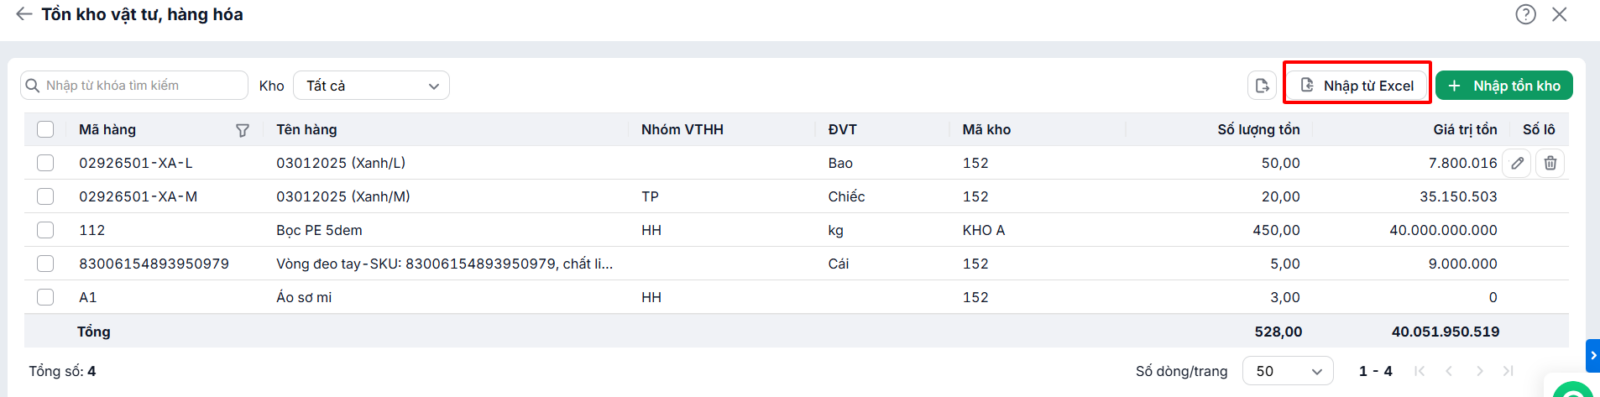Check the row for item code 112
This screenshot has height=397, width=1600.
pyautogui.click(x=45, y=230)
